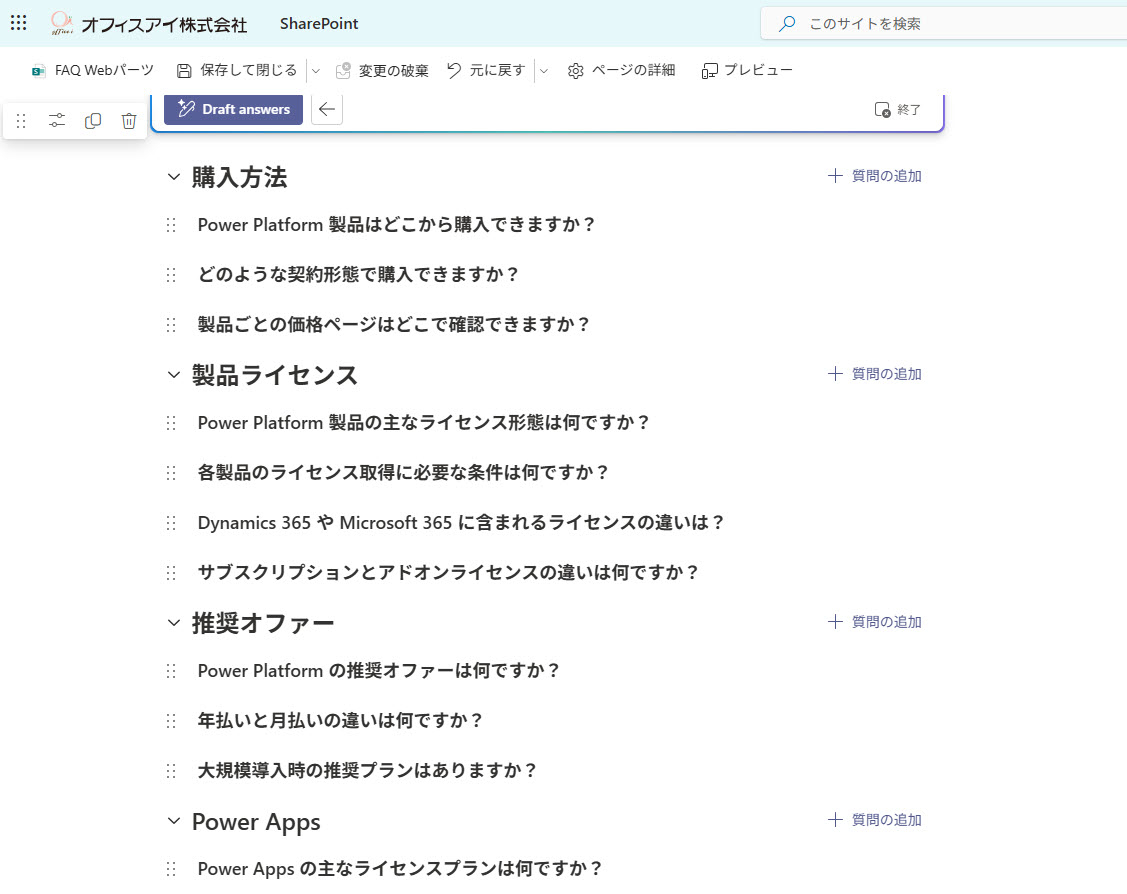Open question 製品ごとの価格ページはどこで確認できますか？
This screenshot has height=894, width=1127.
tap(394, 325)
